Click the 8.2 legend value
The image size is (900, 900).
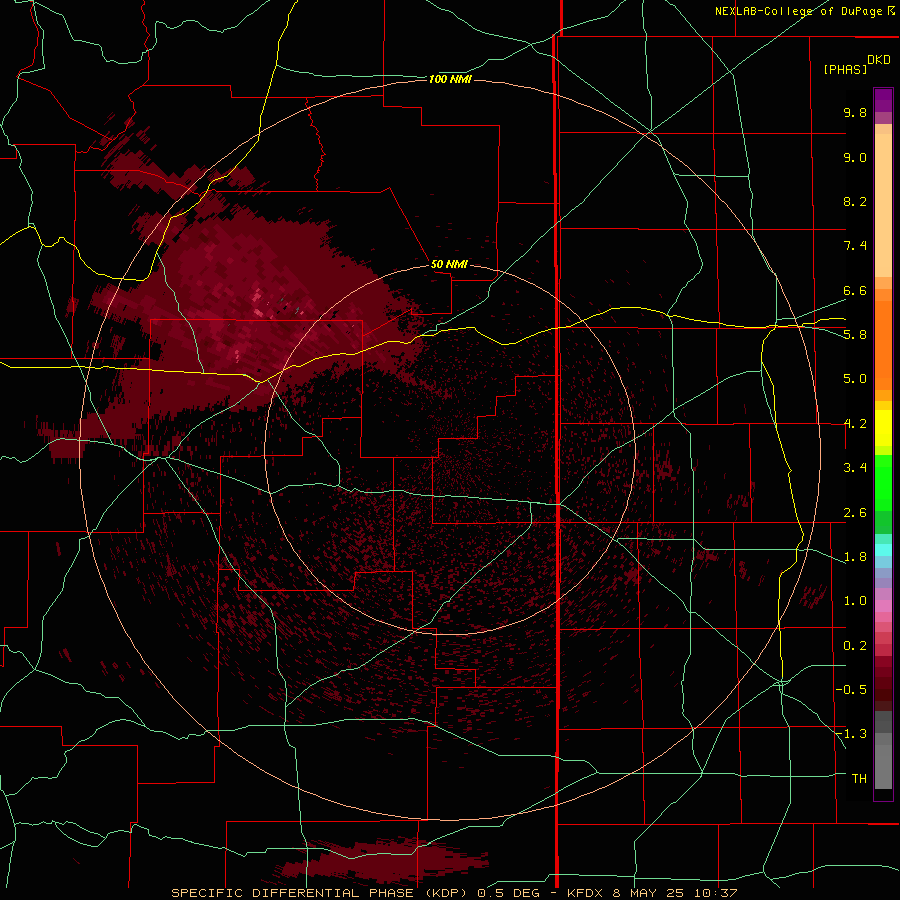point(855,201)
